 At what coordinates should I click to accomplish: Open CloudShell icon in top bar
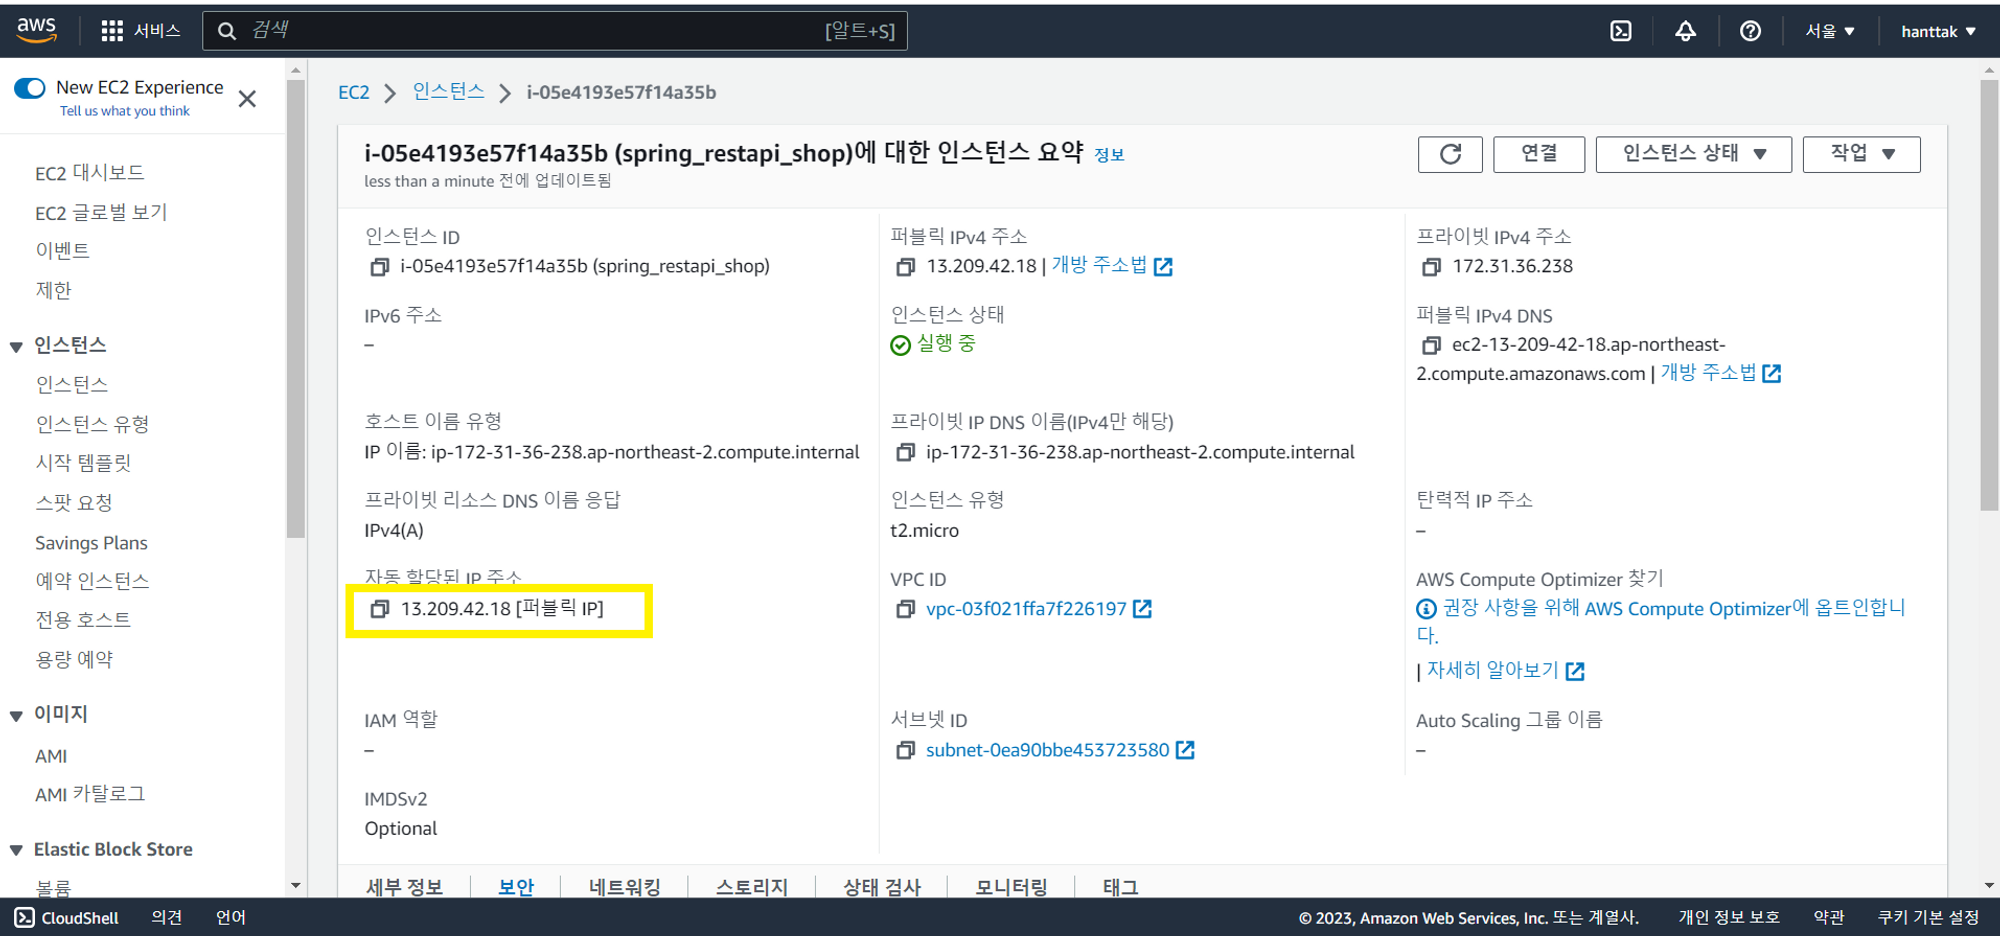click(x=1621, y=31)
